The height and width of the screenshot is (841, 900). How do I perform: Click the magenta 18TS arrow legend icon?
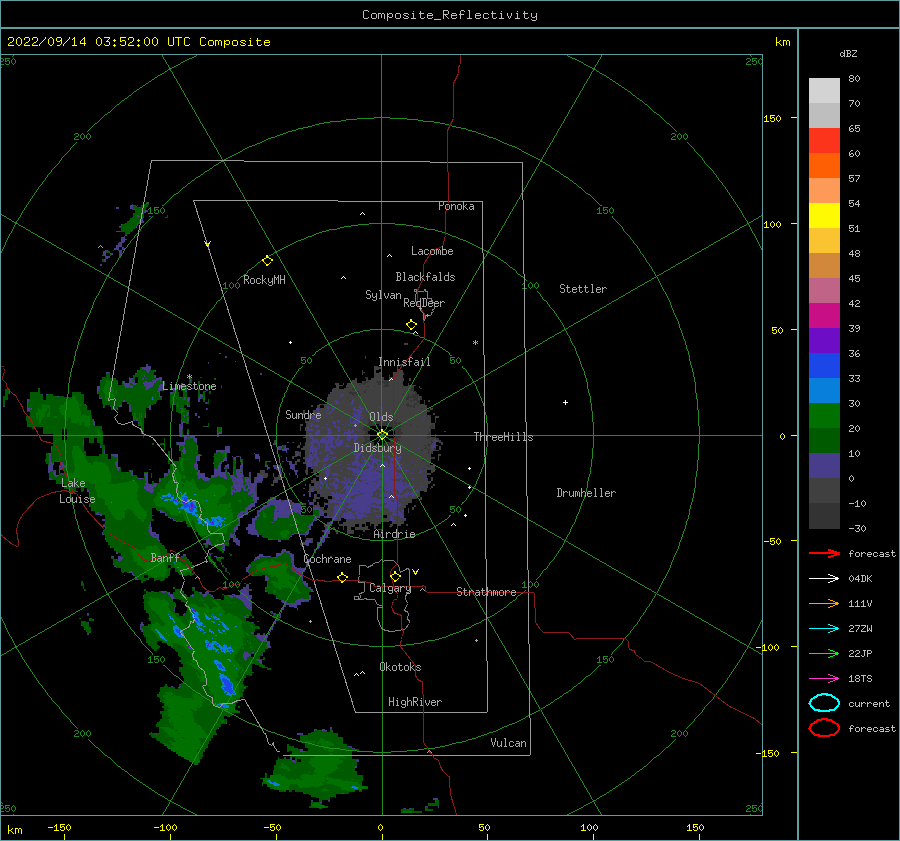824,679
